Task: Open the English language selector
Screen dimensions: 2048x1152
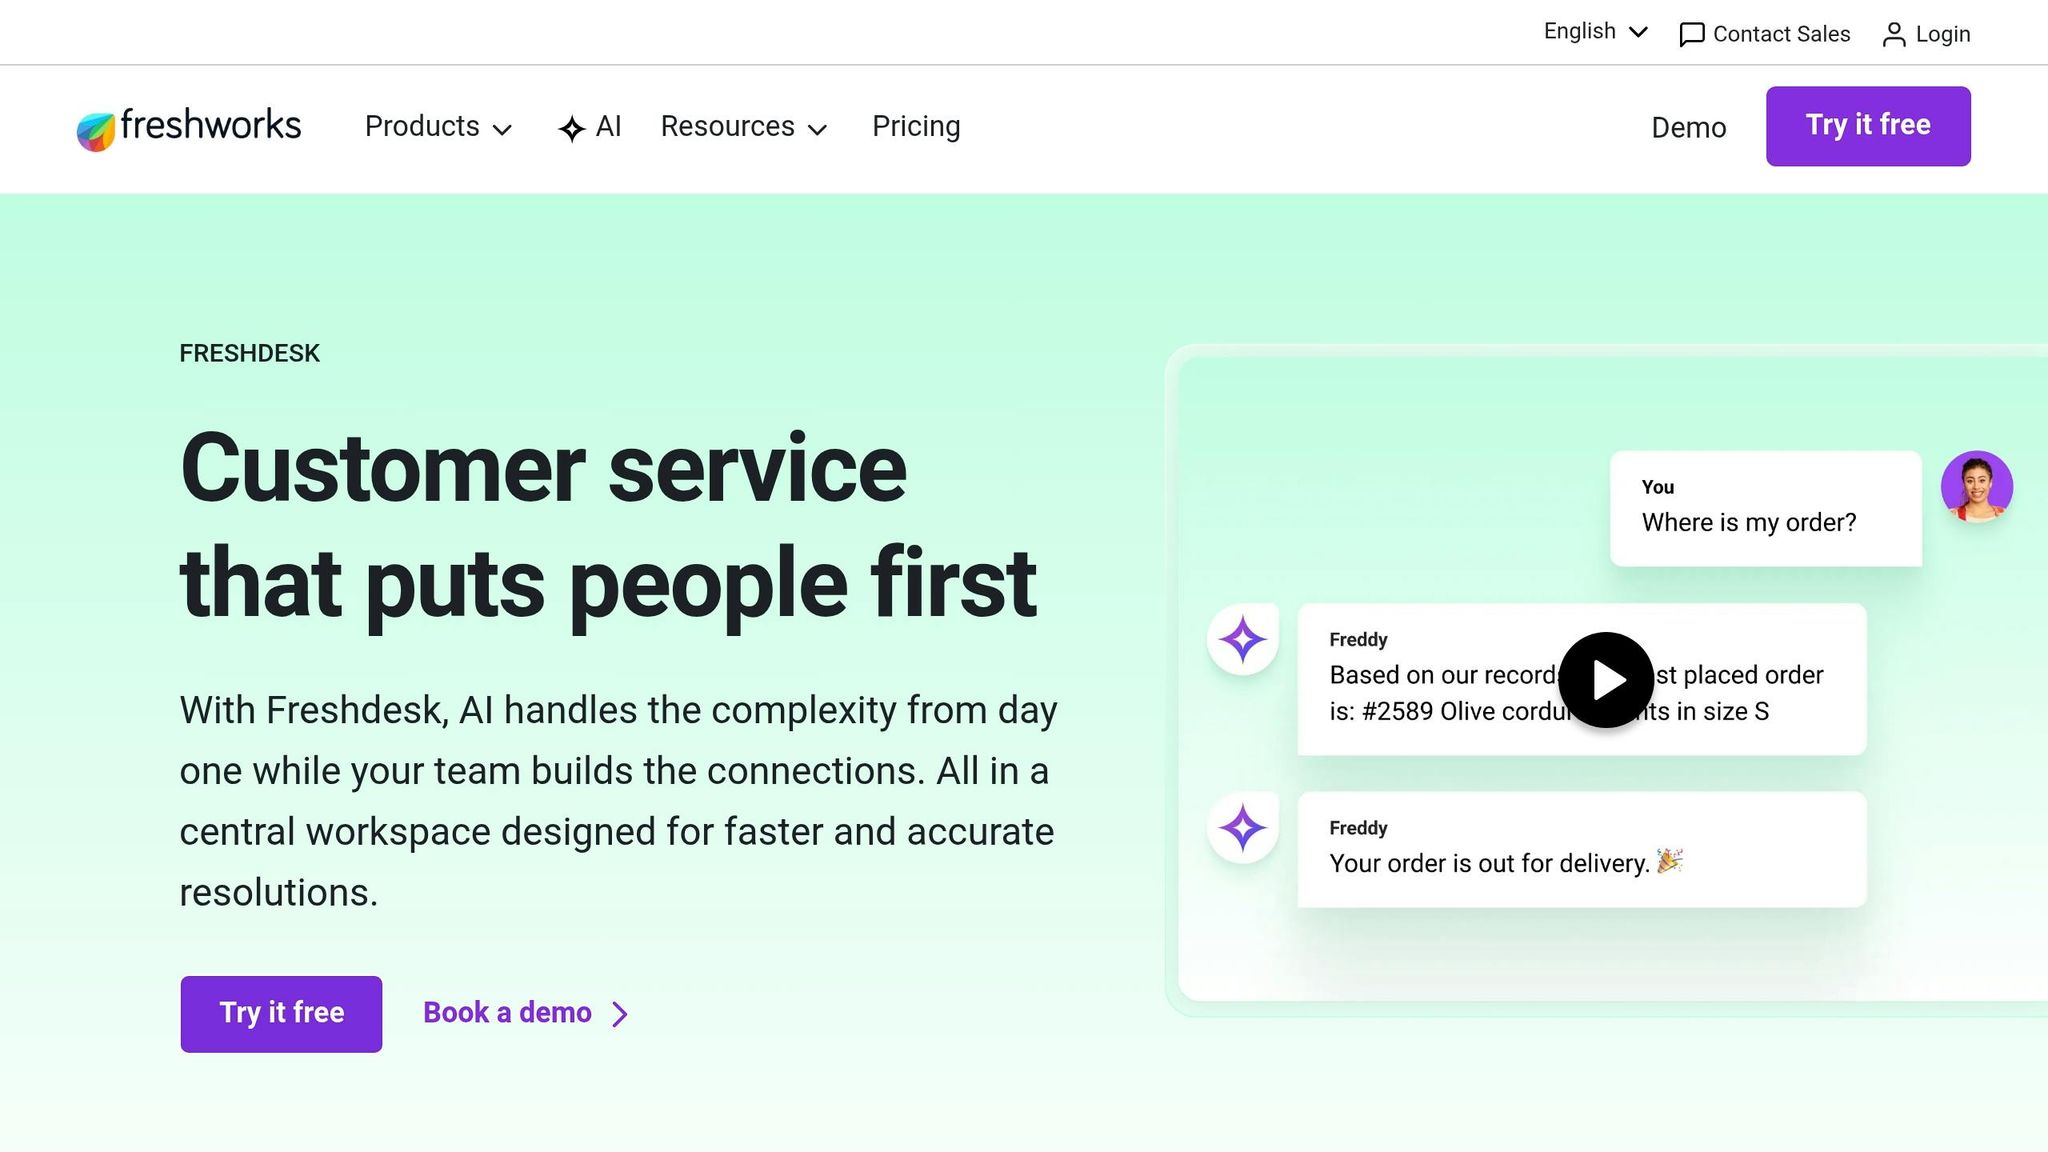Action: (1594, 31)
